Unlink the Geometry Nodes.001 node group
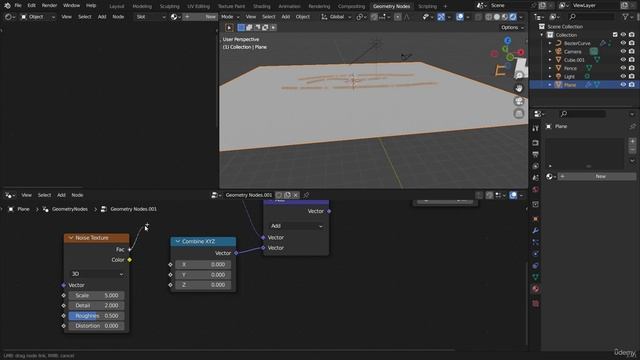Screen dimensions: 640x360 coord(296,195)
